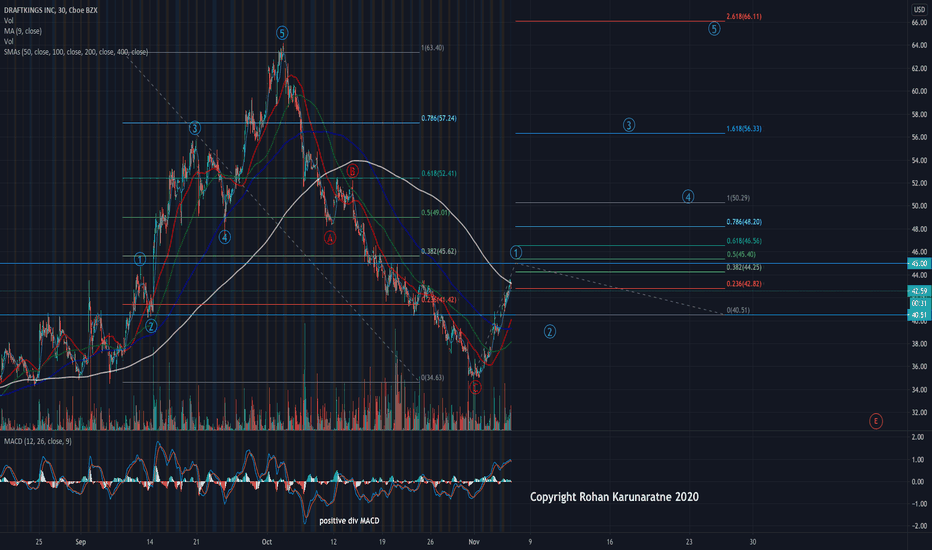The height and width of the screenshot is (550, 932).
Task: Click the blue wave 5 marker at the October peak
Action: click(282, 33)
